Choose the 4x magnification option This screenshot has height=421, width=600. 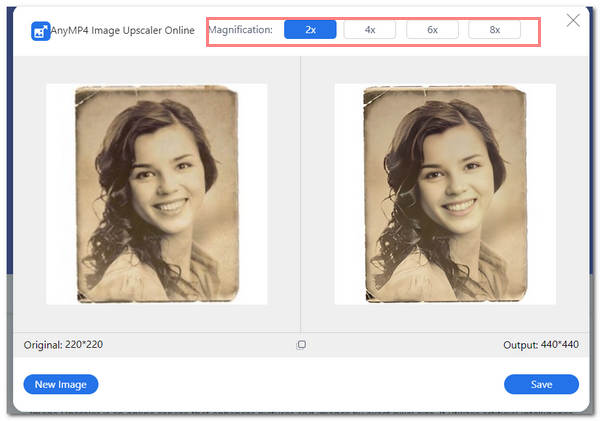pos(370,29)
